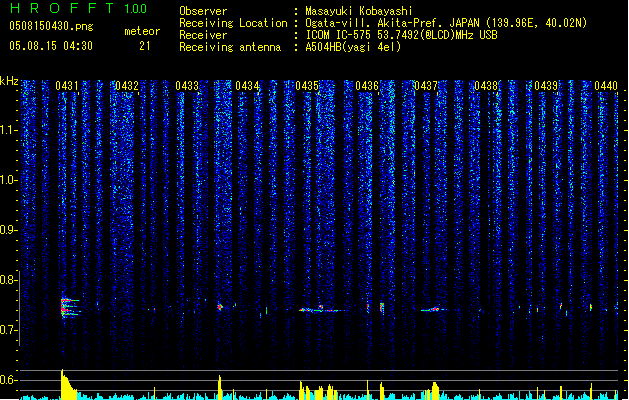Click the 0436 time marker
Screen dimensions: 629x400
coord(367,86)
